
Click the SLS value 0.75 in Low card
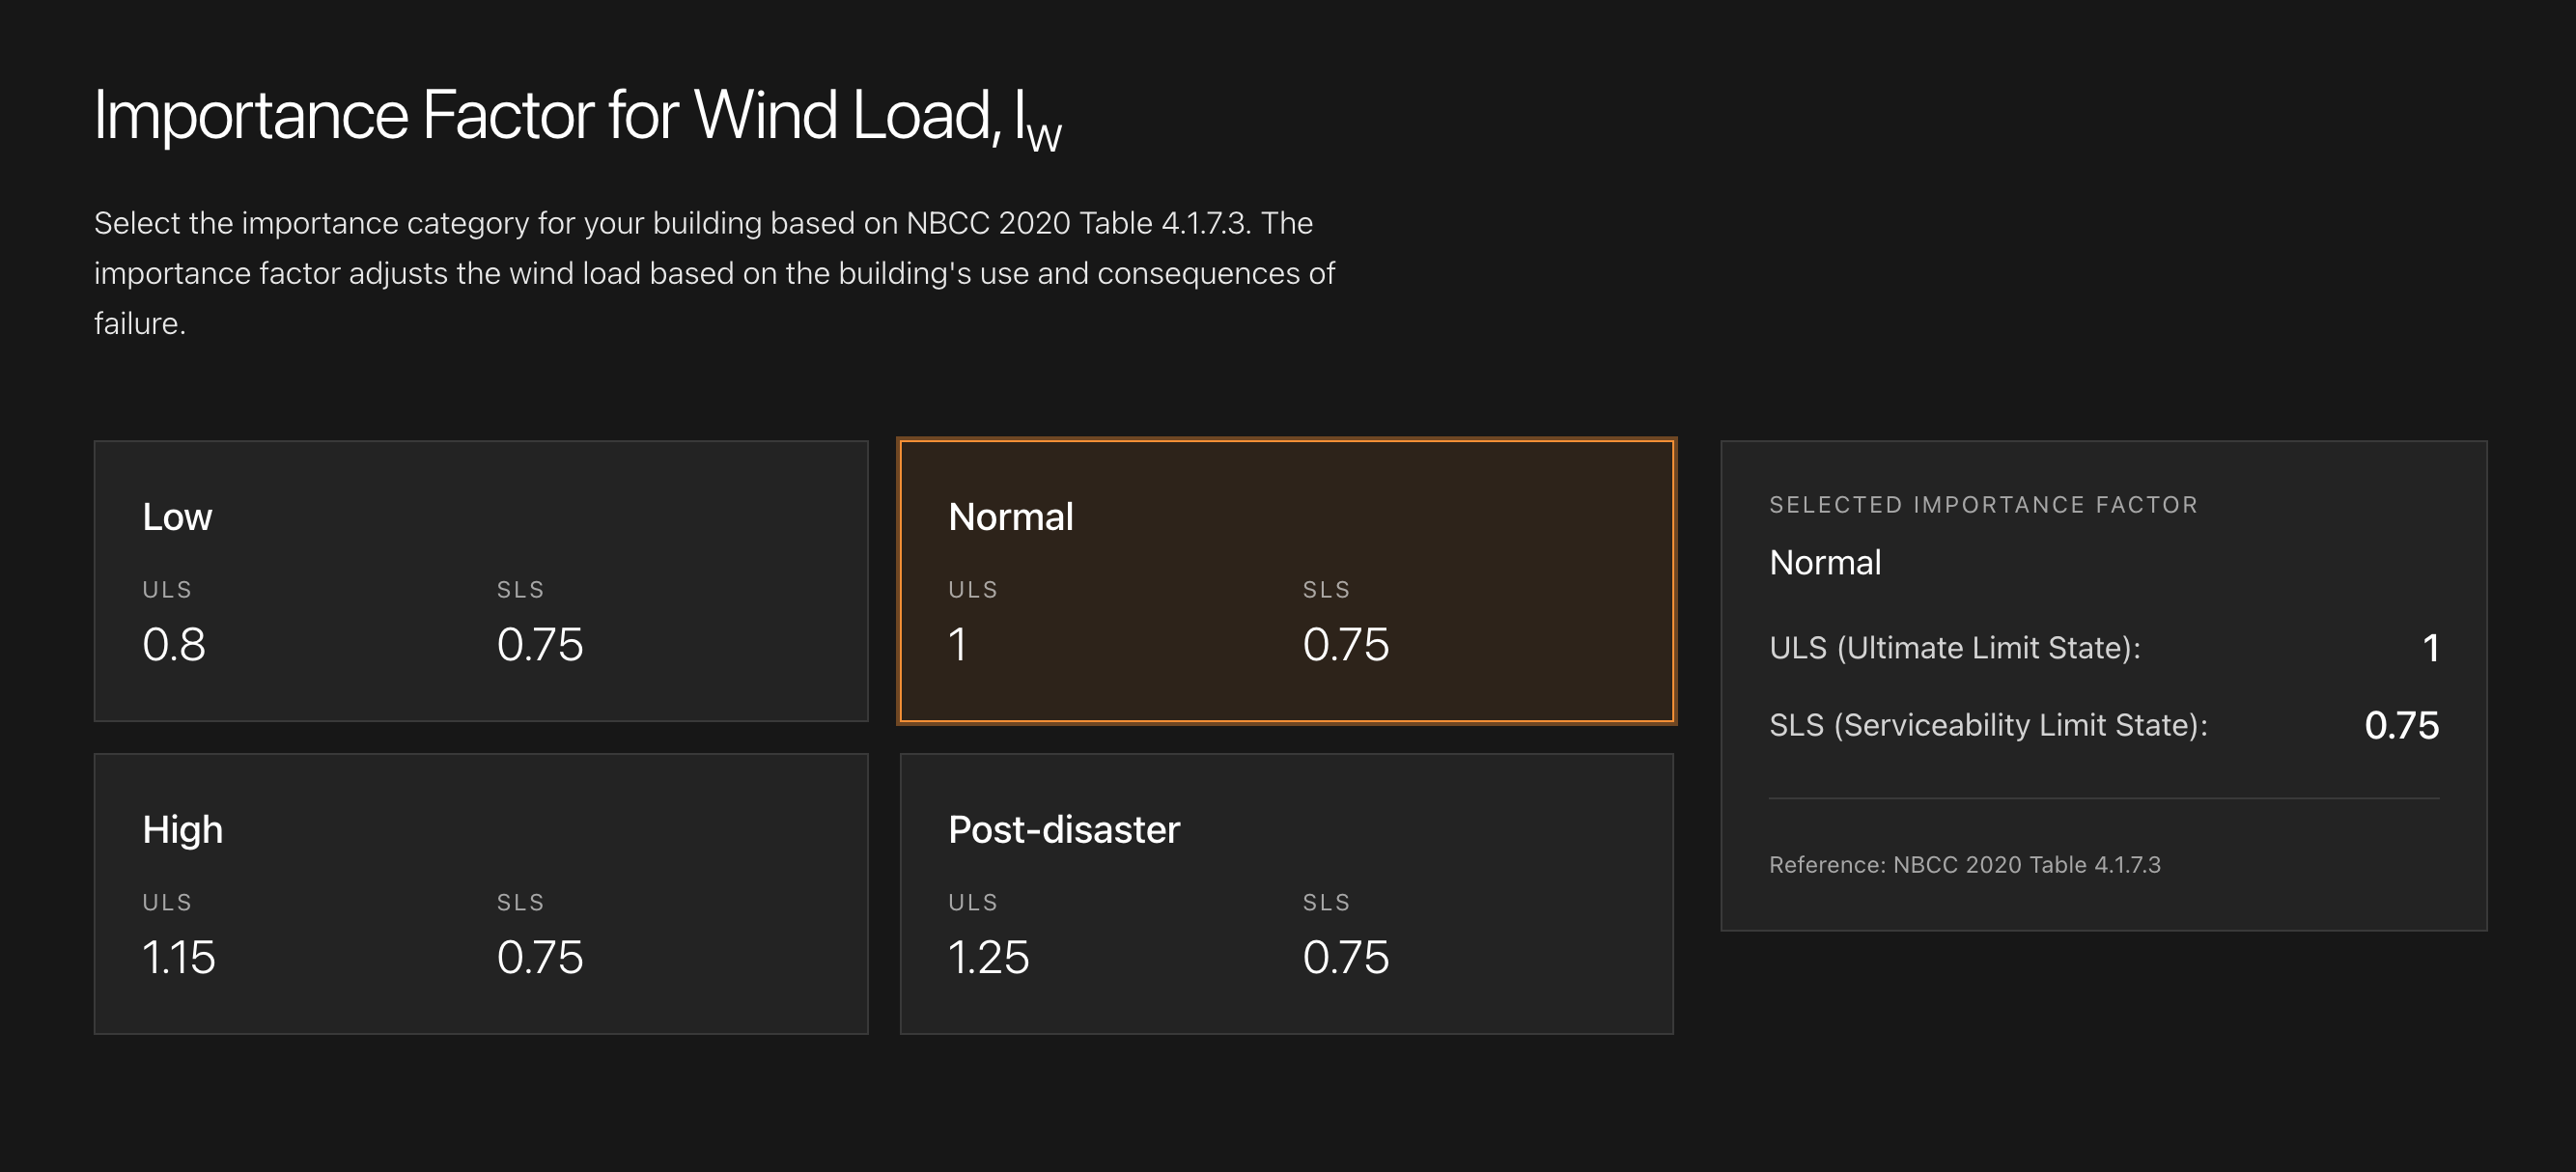click(x=541, y=645)
